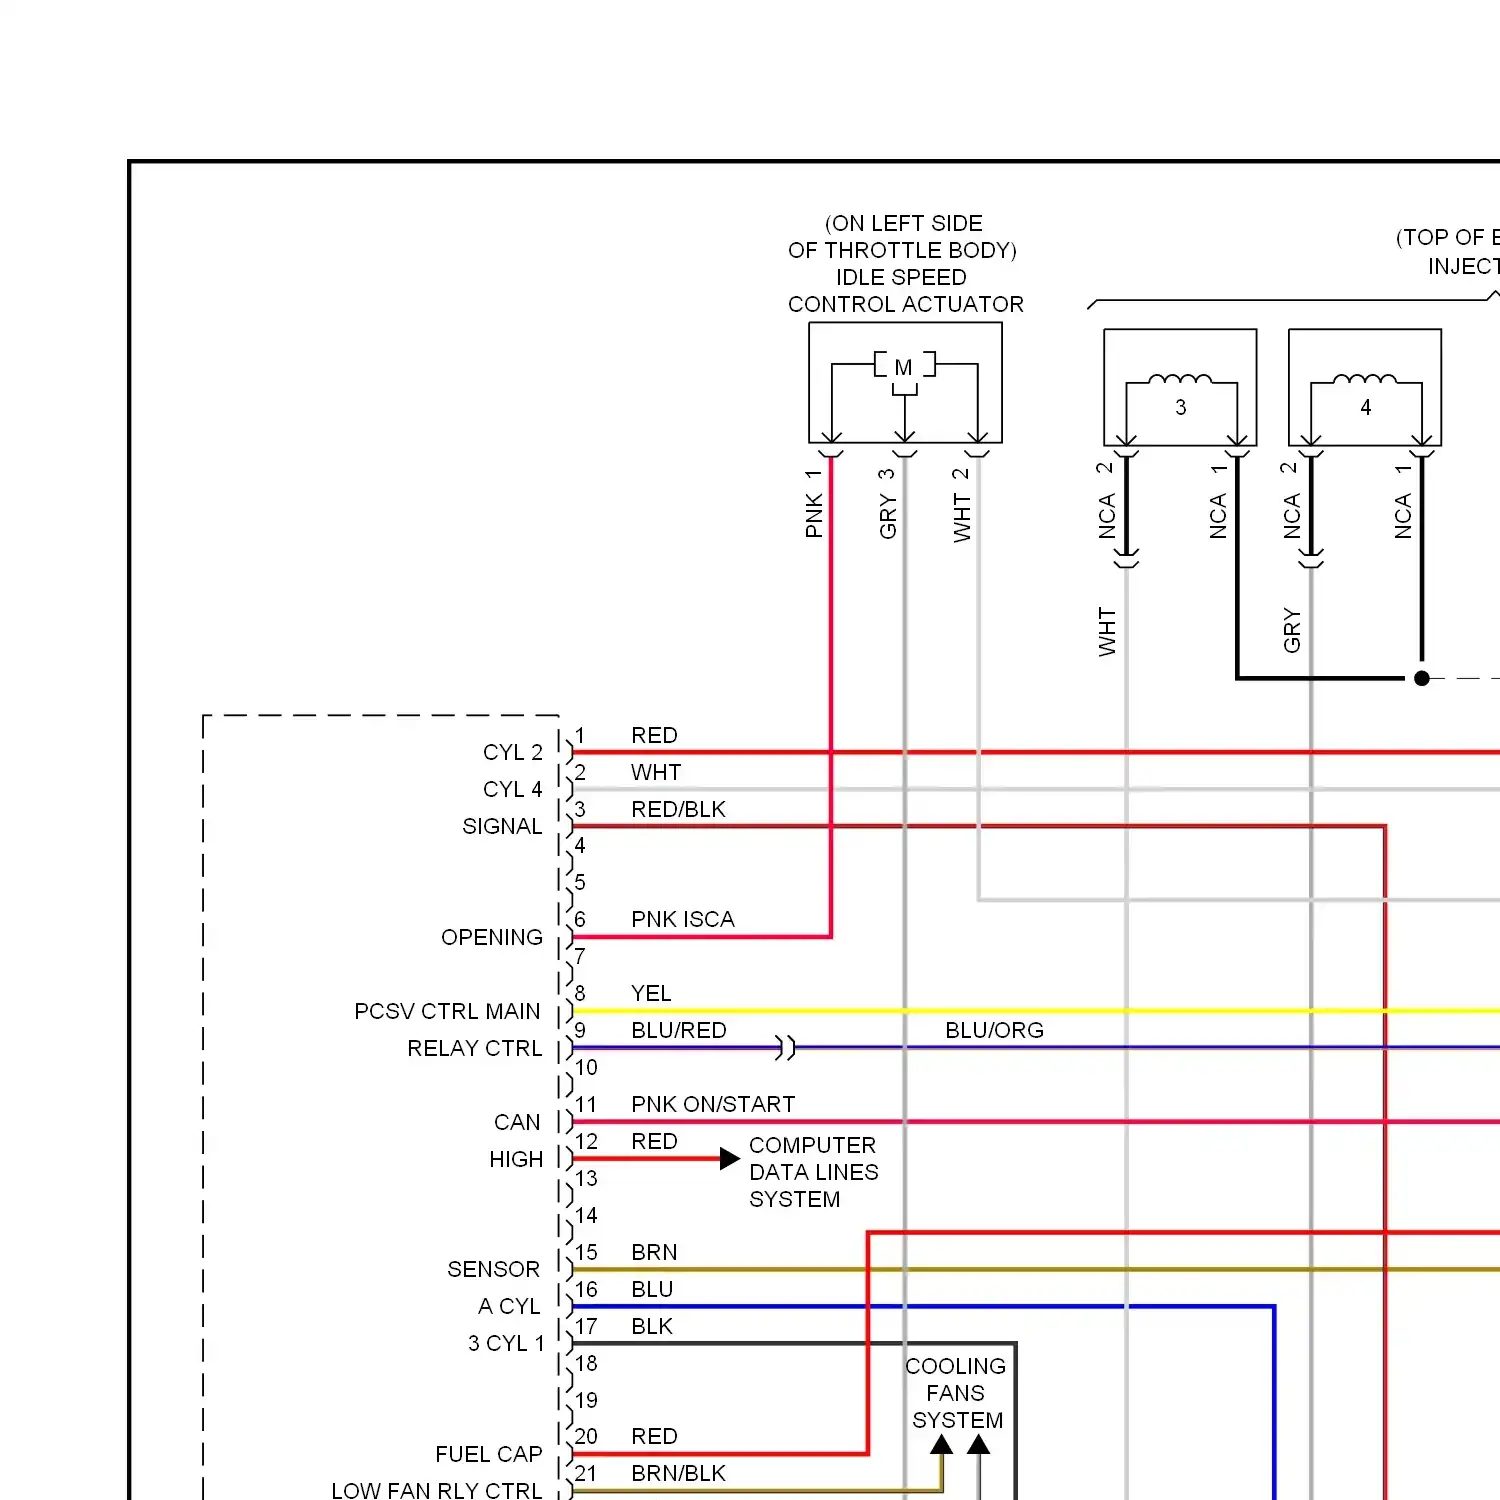The image size is (1500, 1500).
Task: Click the 'COMPUTER DATA LINES SYSTEM' reference
Action: tap(814, 1172)
